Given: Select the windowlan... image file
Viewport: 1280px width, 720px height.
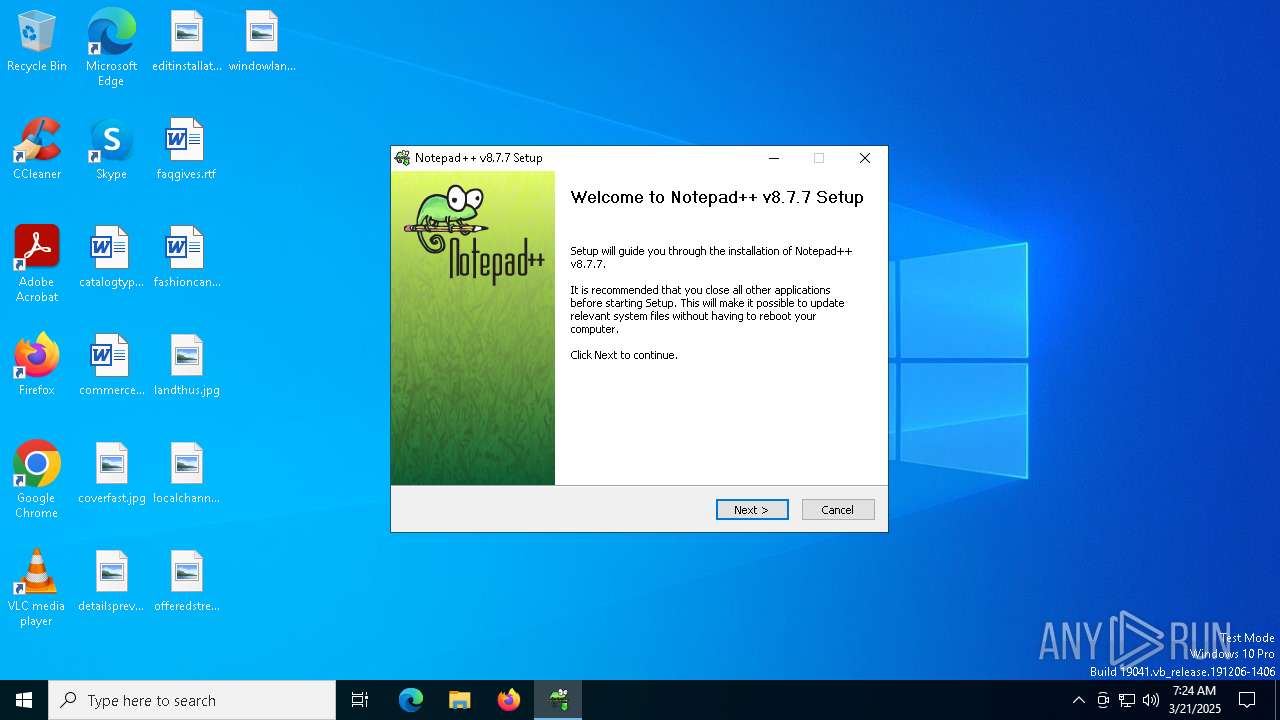Looking at the screenshot, I should pyautogui.click(x=262, y=42).
